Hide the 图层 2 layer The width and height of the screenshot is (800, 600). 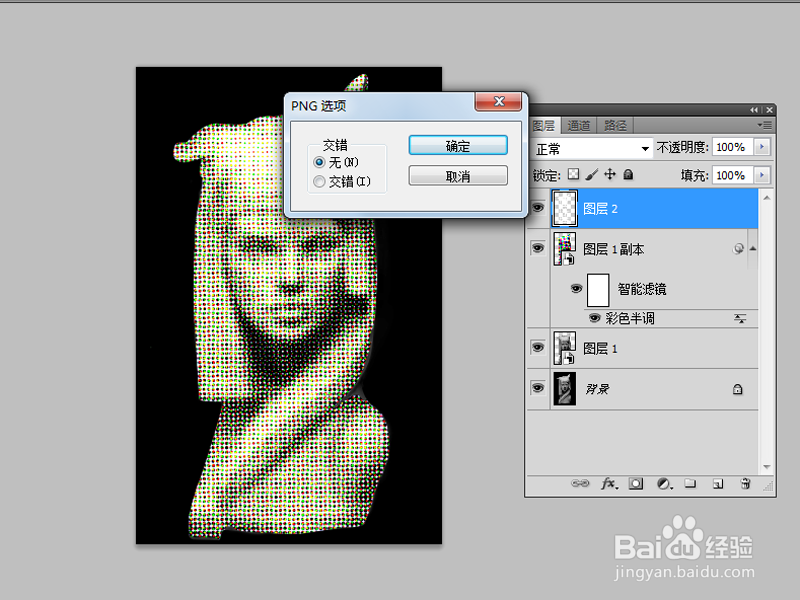tap(538, 208)
